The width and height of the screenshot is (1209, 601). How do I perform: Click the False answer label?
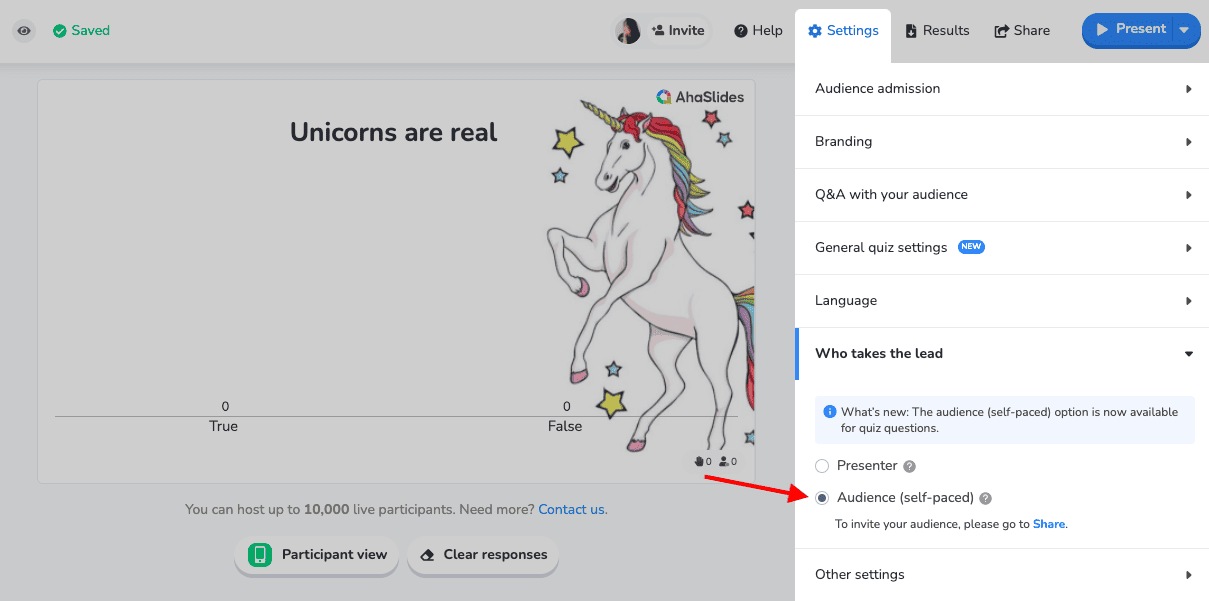tap(565, 426)
